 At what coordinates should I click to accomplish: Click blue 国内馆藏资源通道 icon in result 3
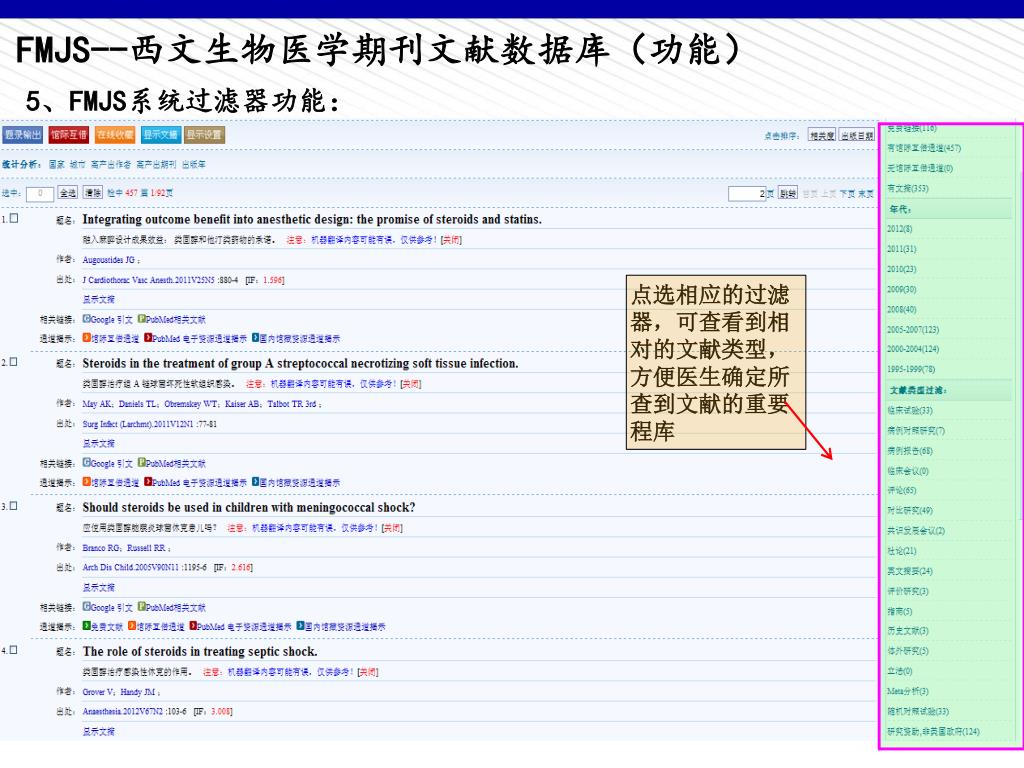pos(300,626)
